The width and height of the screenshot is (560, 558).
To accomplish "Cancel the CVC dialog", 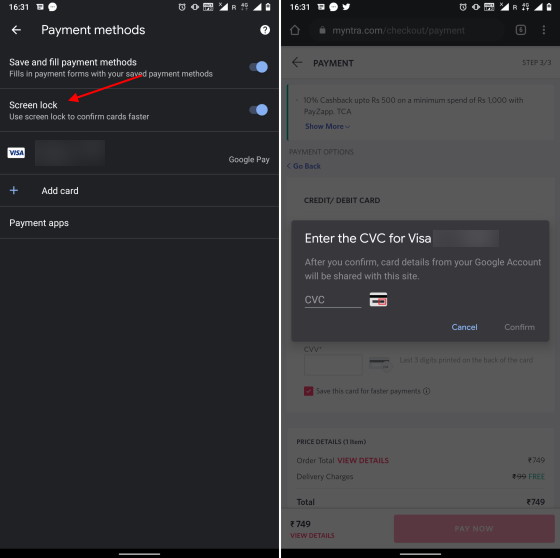I will (x=464, y=327).
